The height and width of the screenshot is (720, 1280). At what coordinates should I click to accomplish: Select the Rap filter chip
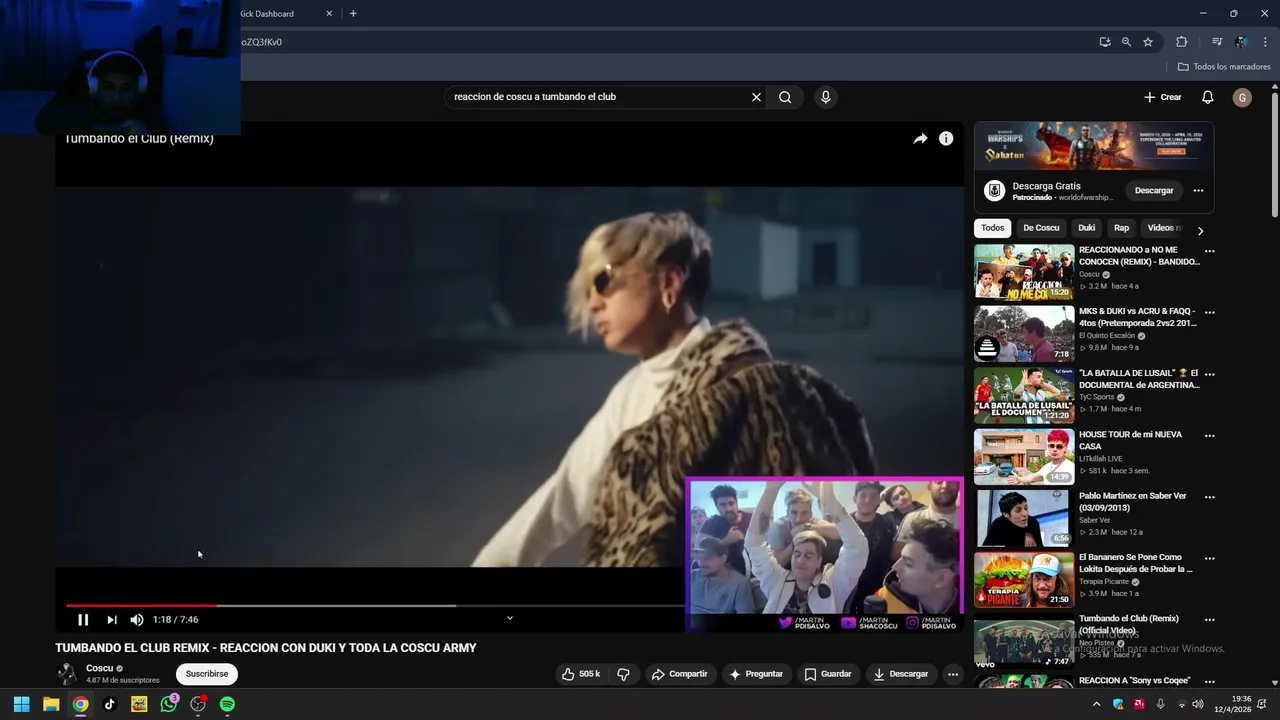click(x=1122, y=228)
